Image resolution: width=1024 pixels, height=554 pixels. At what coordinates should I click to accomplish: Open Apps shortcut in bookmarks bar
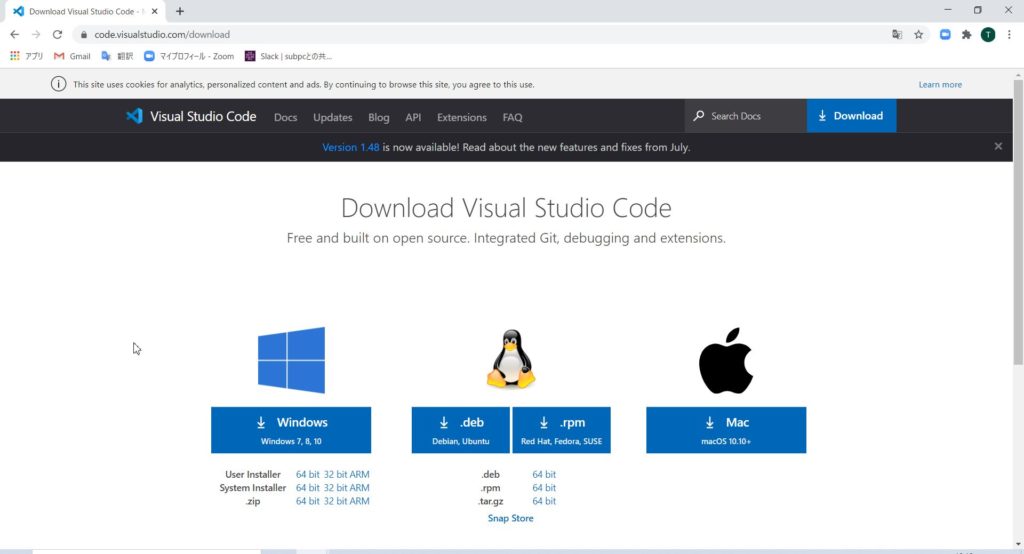(26, 56)
